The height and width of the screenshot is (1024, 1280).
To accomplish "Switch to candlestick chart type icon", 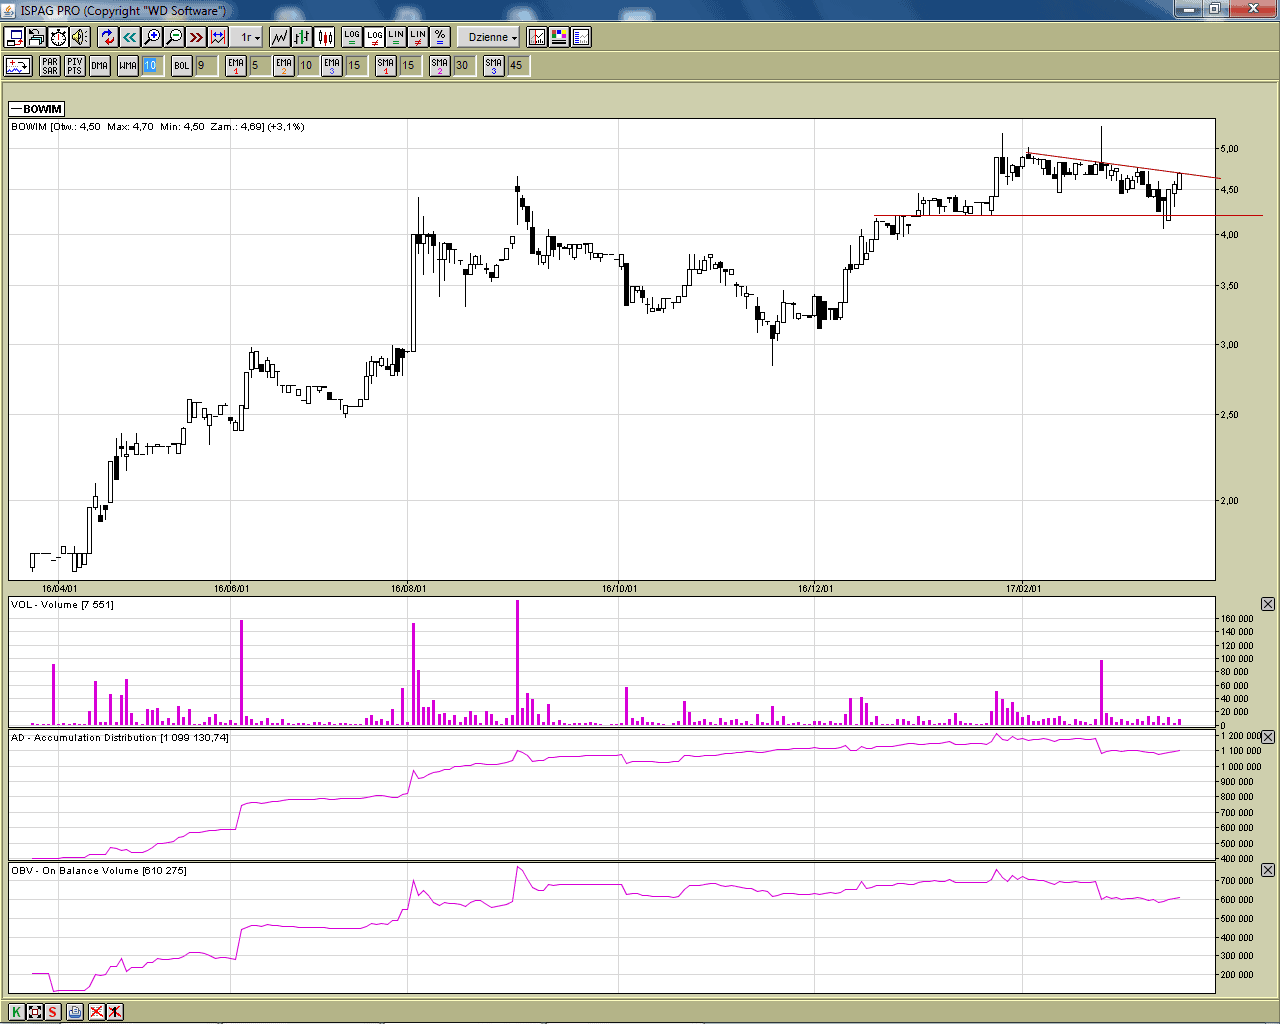I will tap(325, 37).
